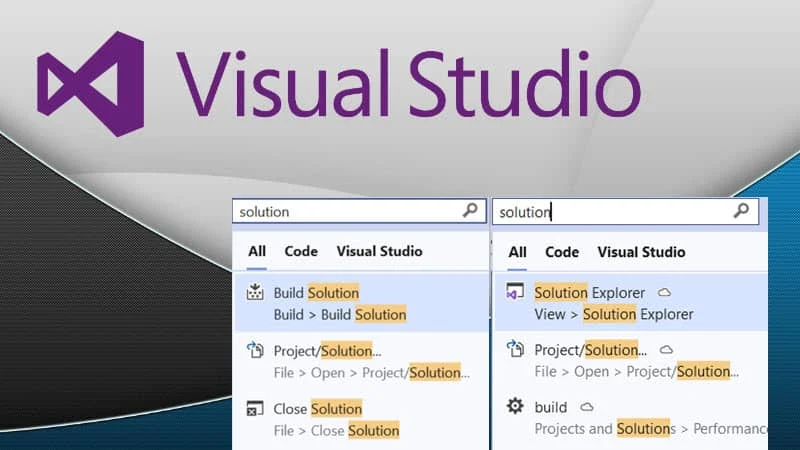This screenshot has height=450, width=800.
Task: Click the Close Solution icon
Action: pyautogui.click(x=255, y=408)
